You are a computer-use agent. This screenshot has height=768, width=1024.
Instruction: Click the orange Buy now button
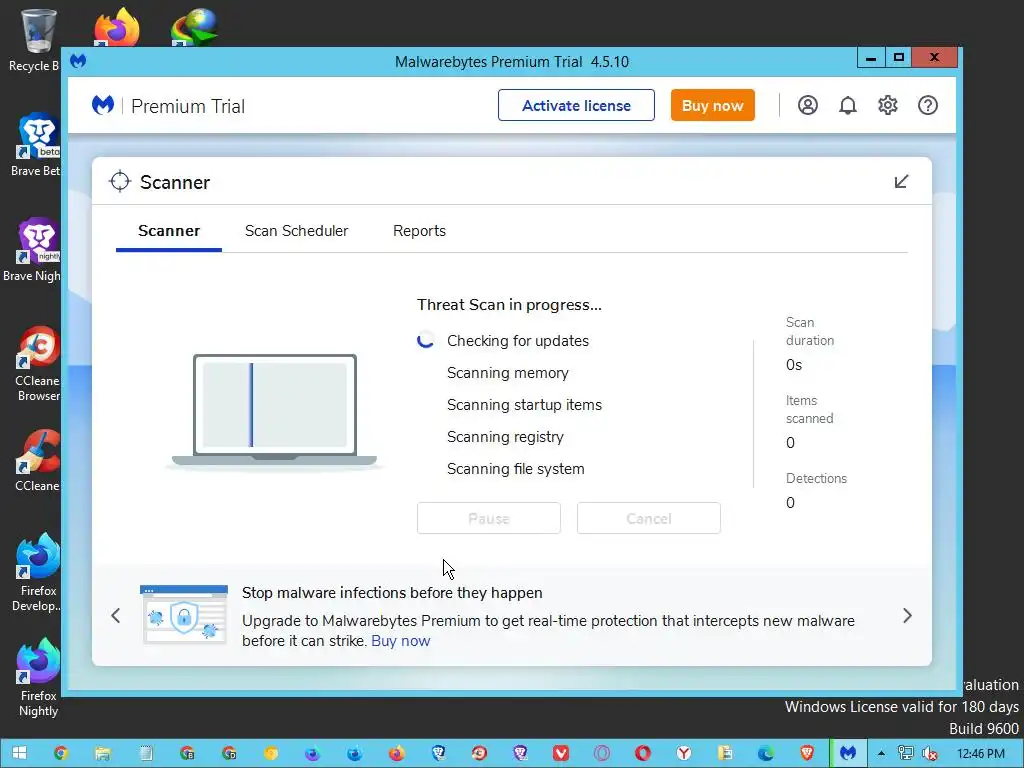coord(712,105)
